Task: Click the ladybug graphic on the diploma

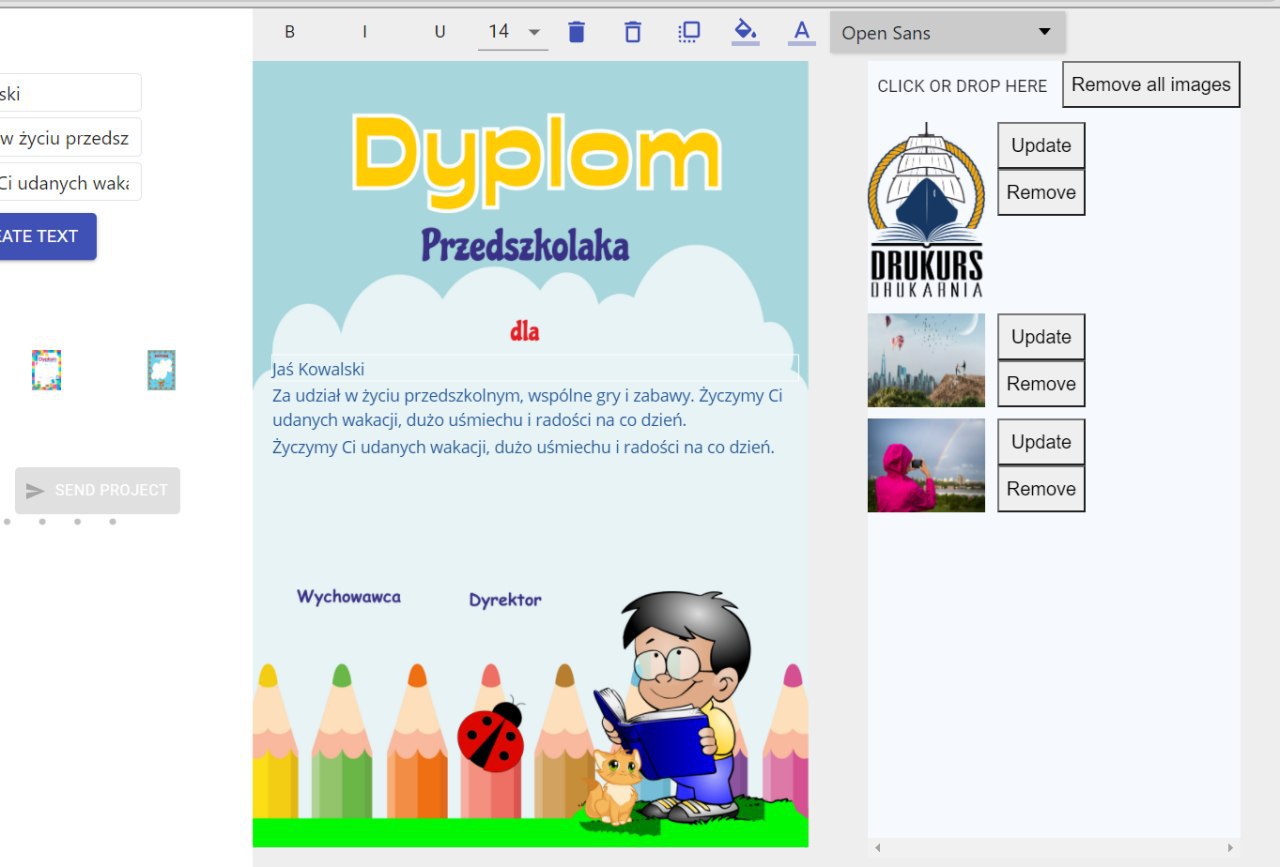Action: coord(491,736)
